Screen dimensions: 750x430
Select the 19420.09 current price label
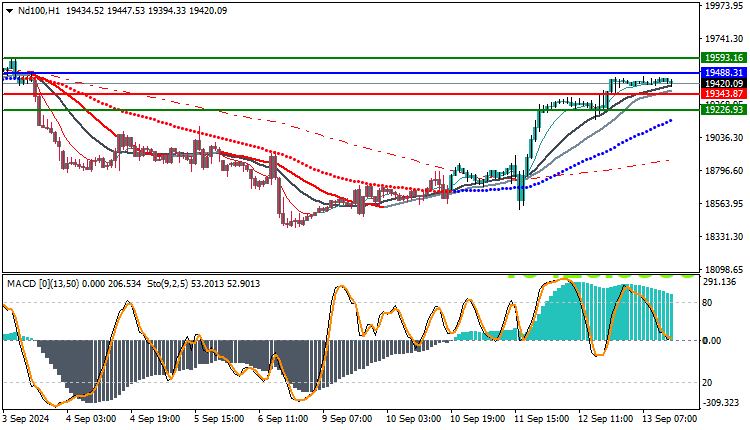tap(724, 84)
